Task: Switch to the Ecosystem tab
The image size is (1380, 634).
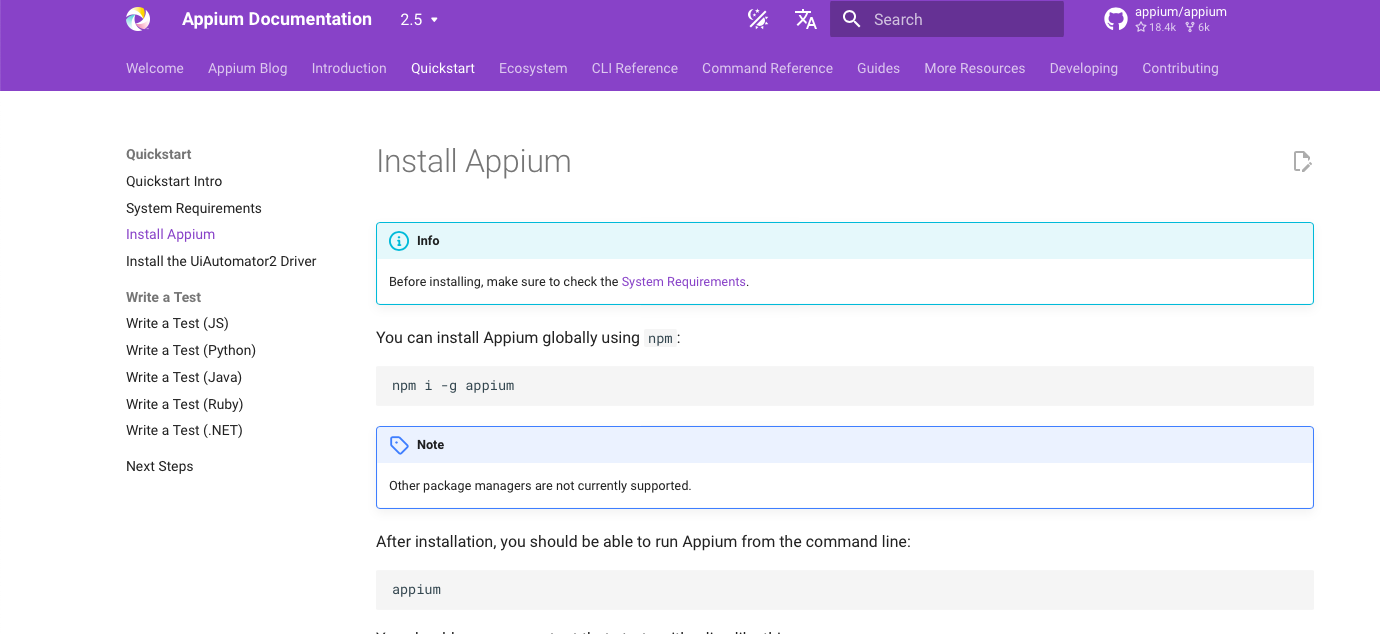Action: [x=533, y=68]
